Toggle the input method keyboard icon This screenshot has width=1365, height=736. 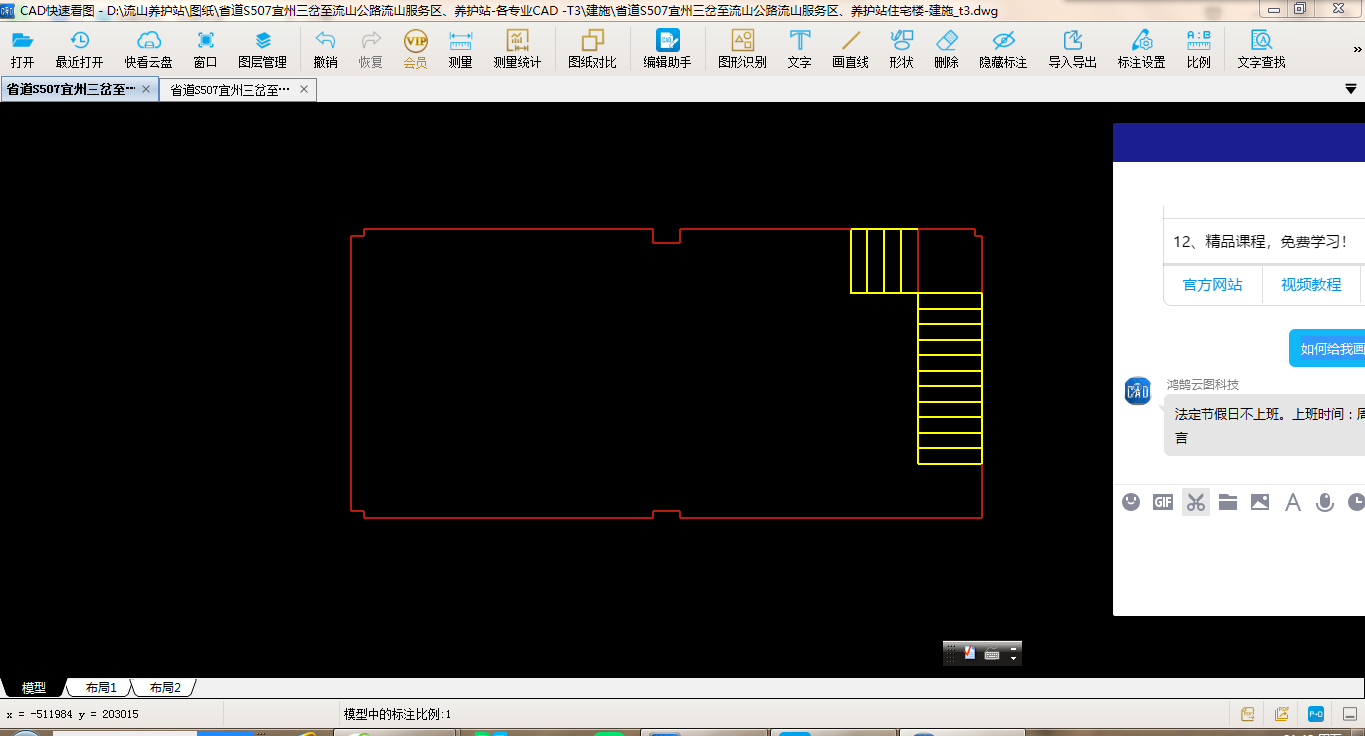coord(992,654)
